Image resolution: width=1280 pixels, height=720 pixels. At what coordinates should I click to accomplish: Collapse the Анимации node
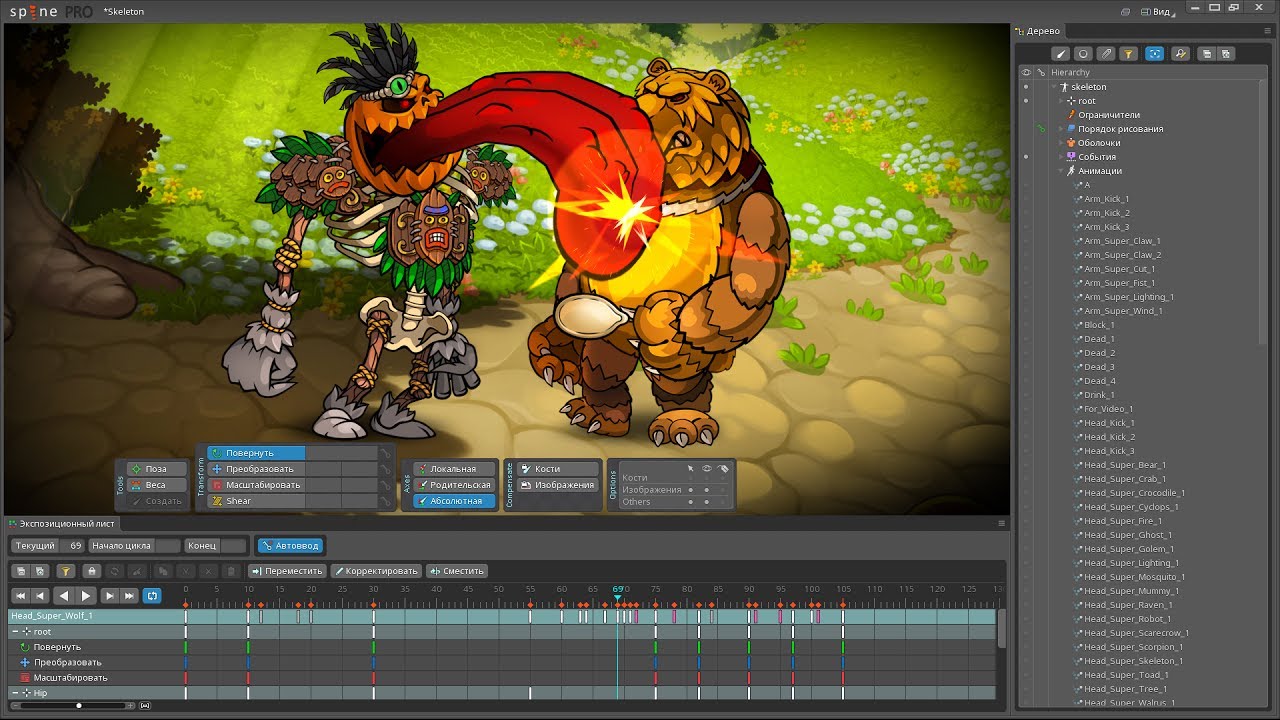[1061, 171]
